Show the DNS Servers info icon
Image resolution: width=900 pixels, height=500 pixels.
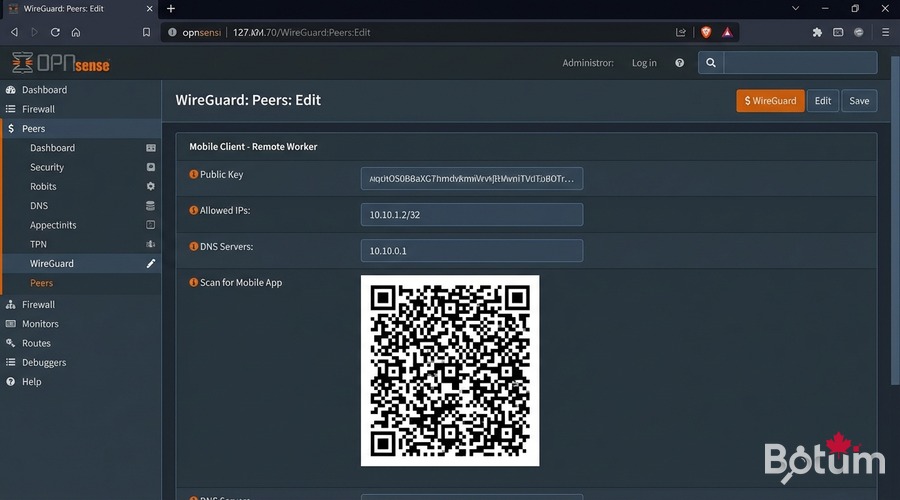pyautogui.click(x=193, y=246)
